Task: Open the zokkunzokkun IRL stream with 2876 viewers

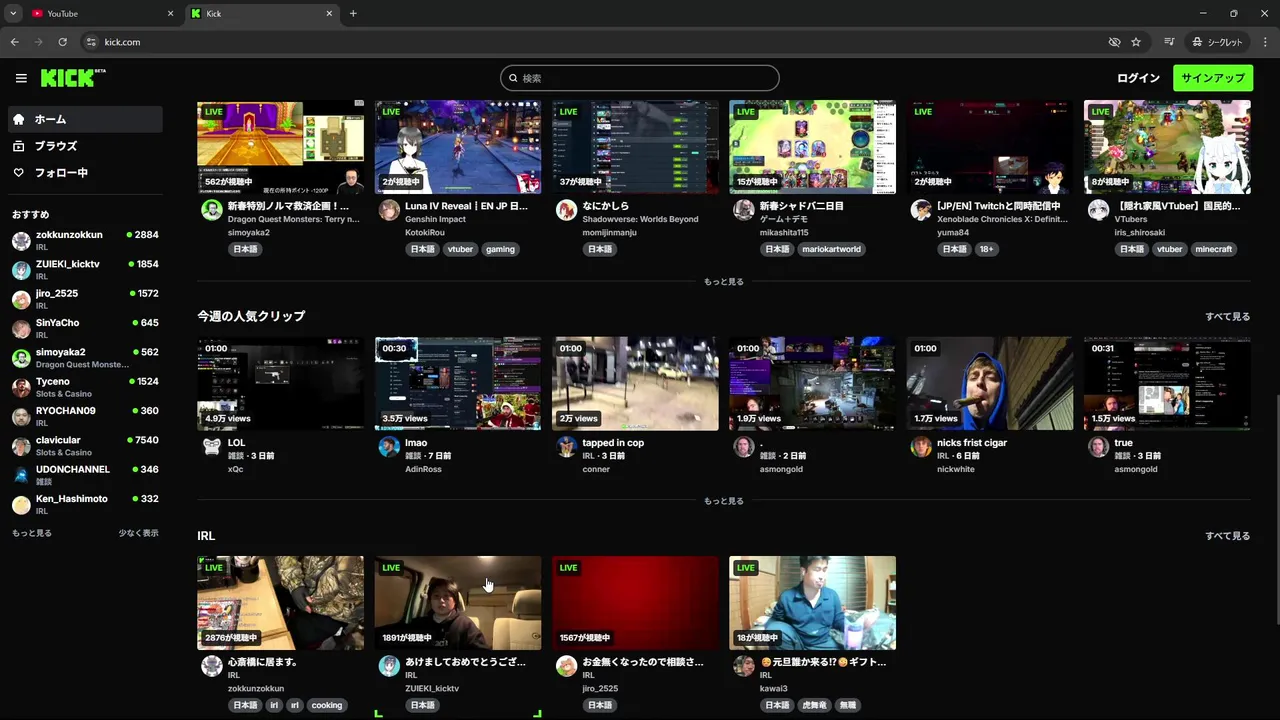Action: point(280,603)
